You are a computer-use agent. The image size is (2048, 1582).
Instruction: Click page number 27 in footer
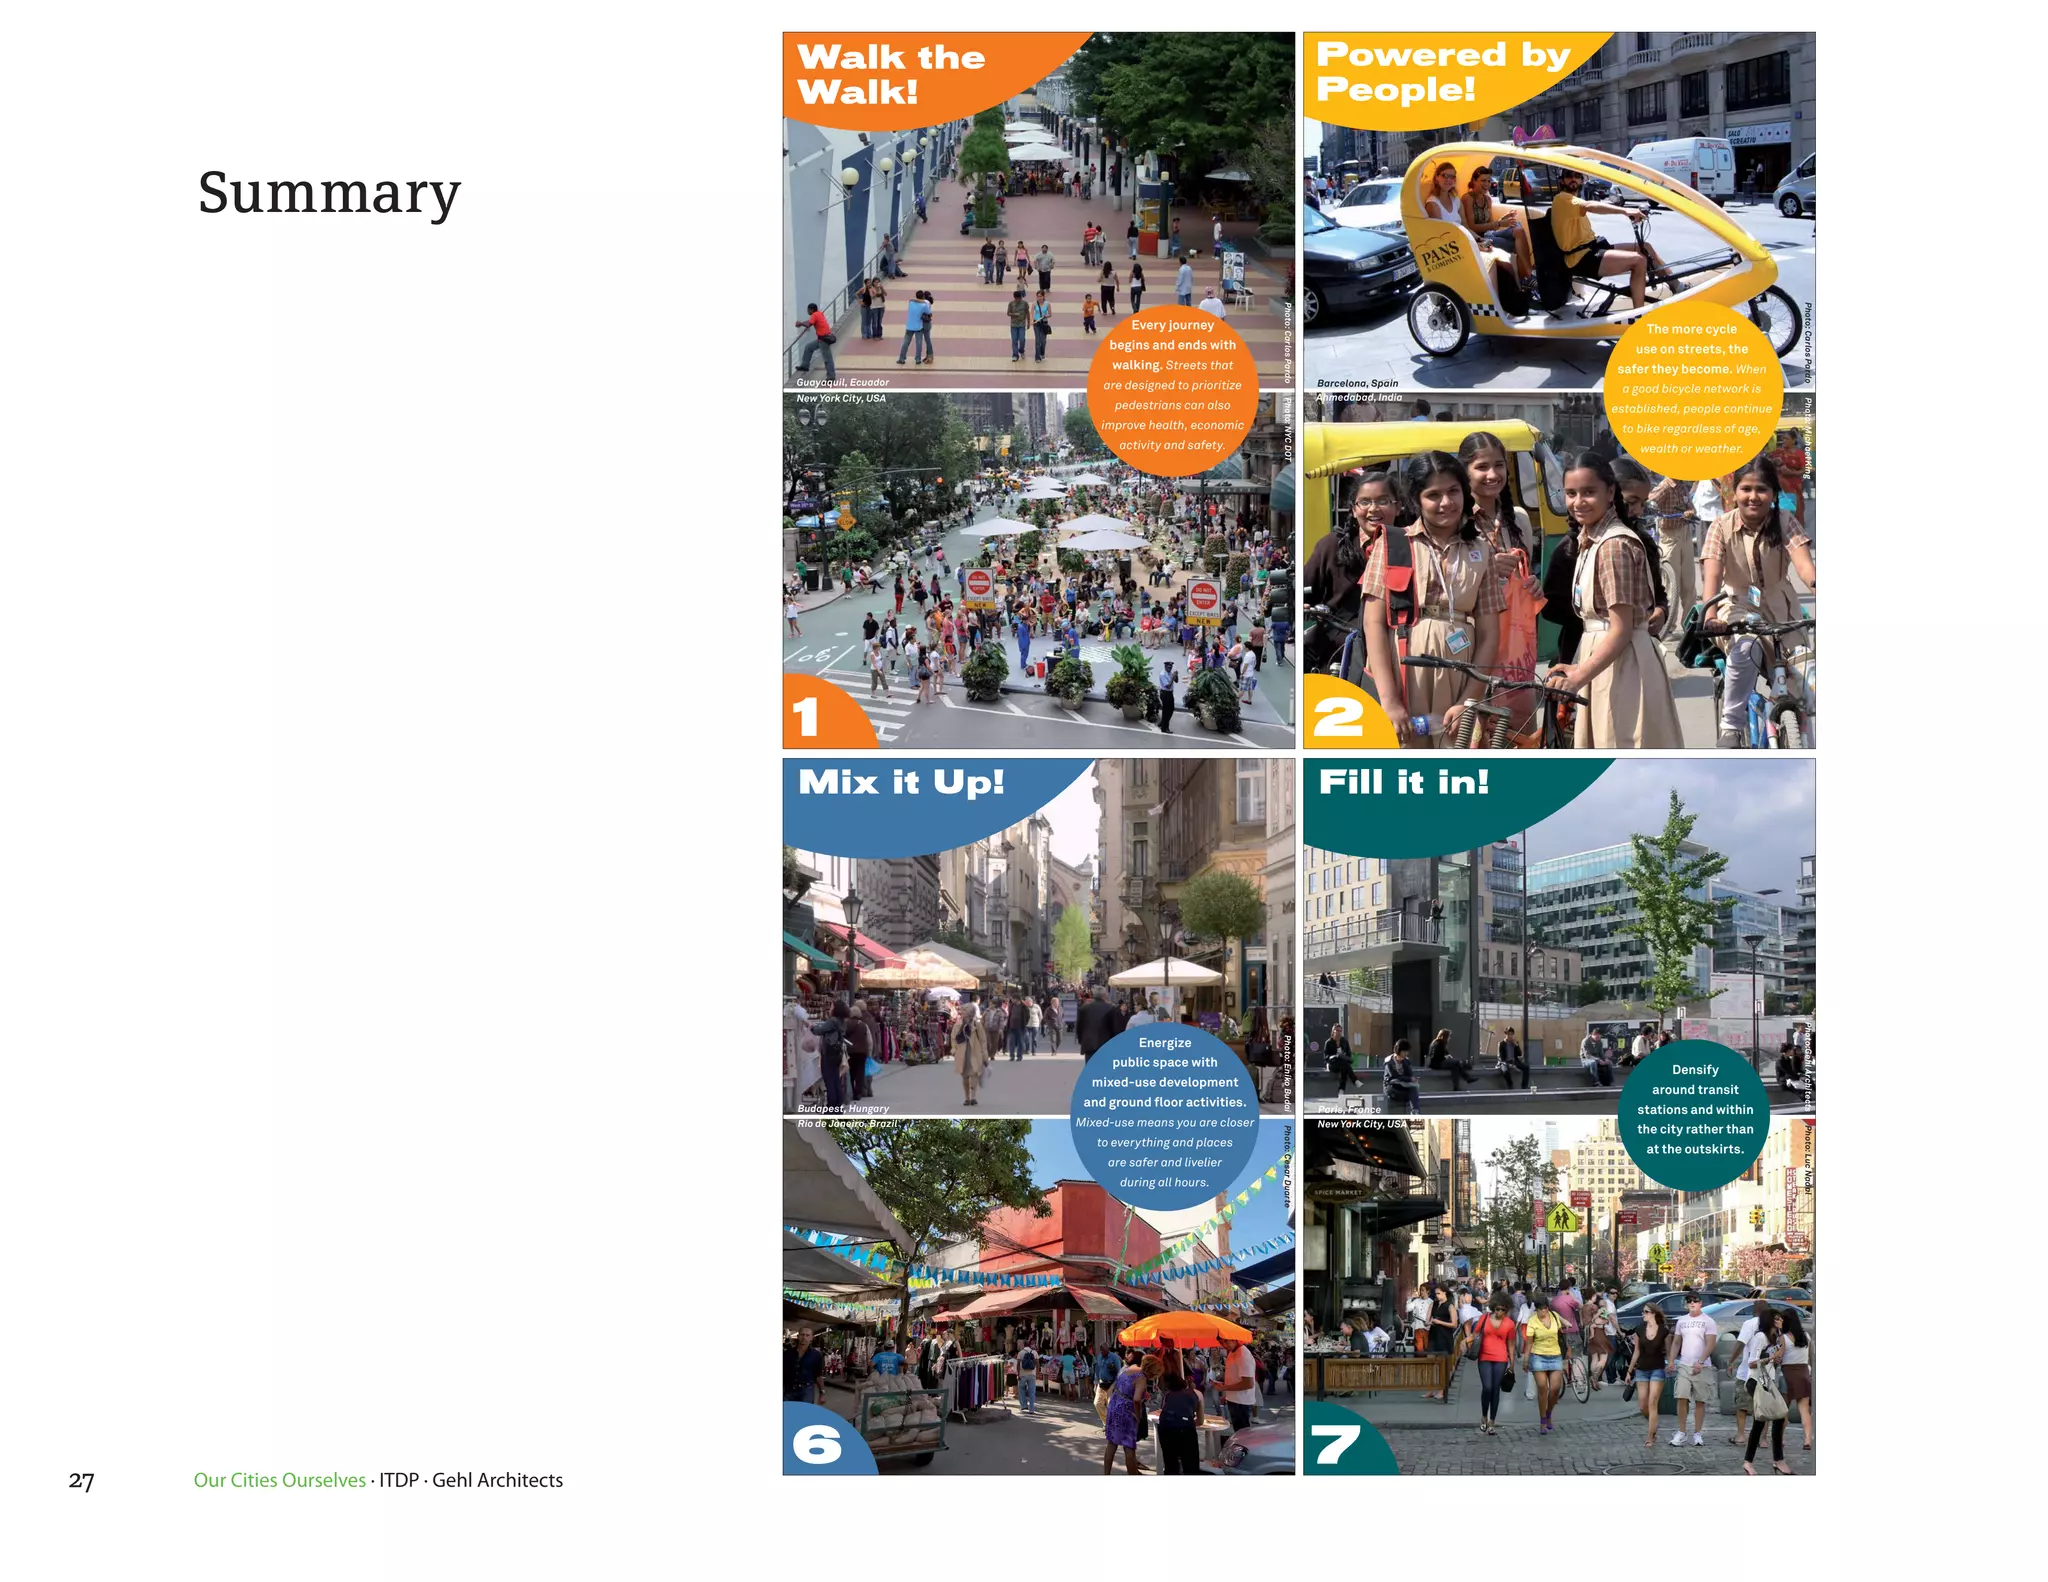coord(81,1481)
